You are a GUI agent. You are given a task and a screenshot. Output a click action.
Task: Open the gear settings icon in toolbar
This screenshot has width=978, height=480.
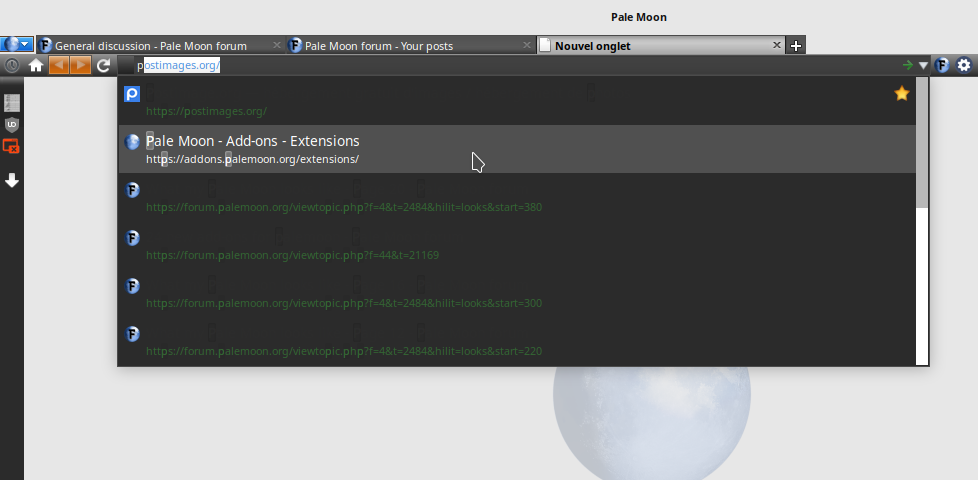pyautogui.click(x=964, y=65)
